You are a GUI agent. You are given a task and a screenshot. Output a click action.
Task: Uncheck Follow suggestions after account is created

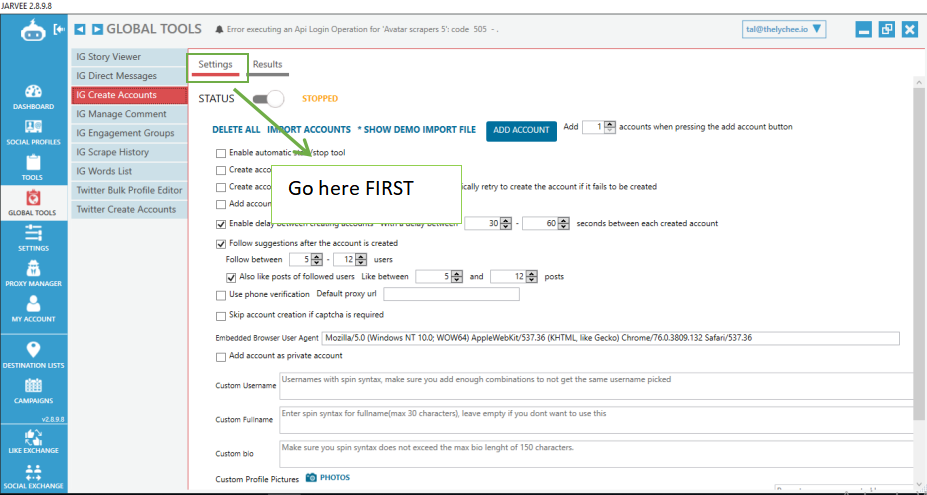(x=221, y=243)
